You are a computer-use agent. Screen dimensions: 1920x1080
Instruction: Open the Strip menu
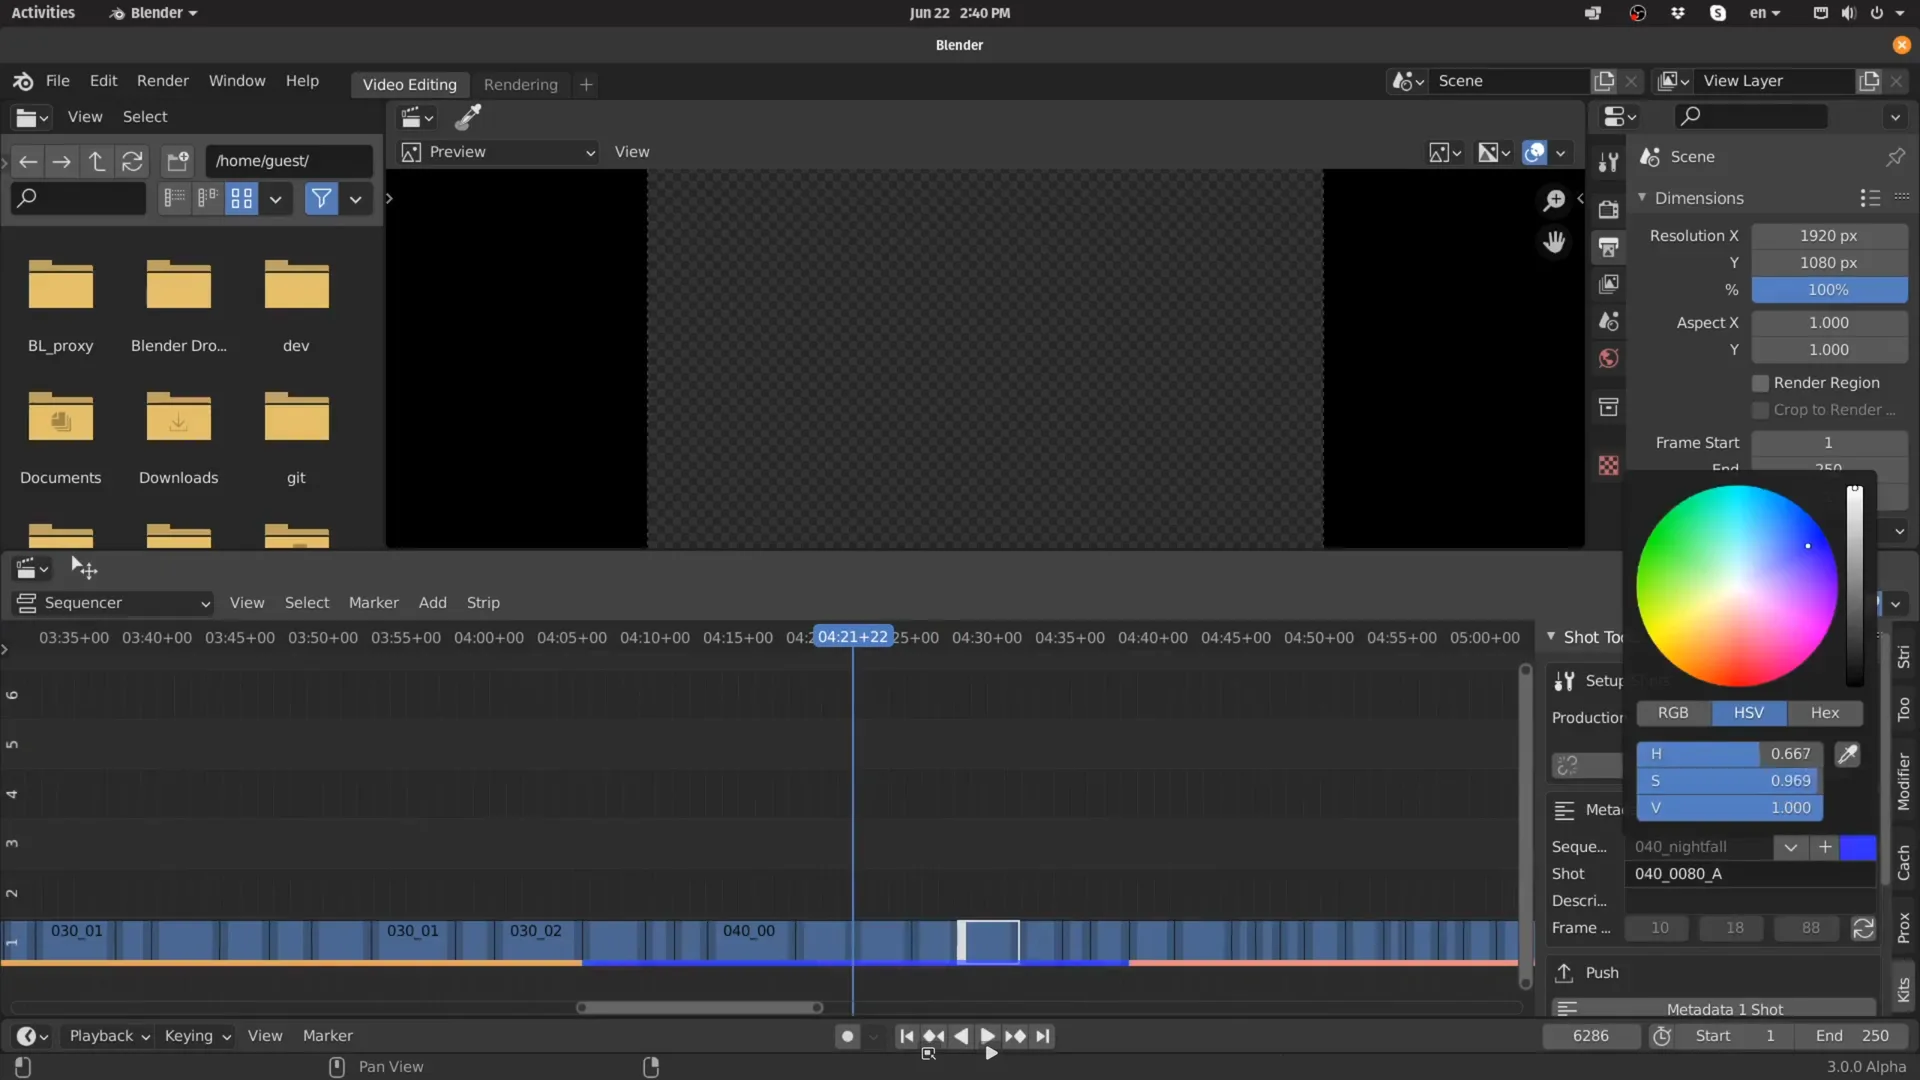click(x=483, y=603)
